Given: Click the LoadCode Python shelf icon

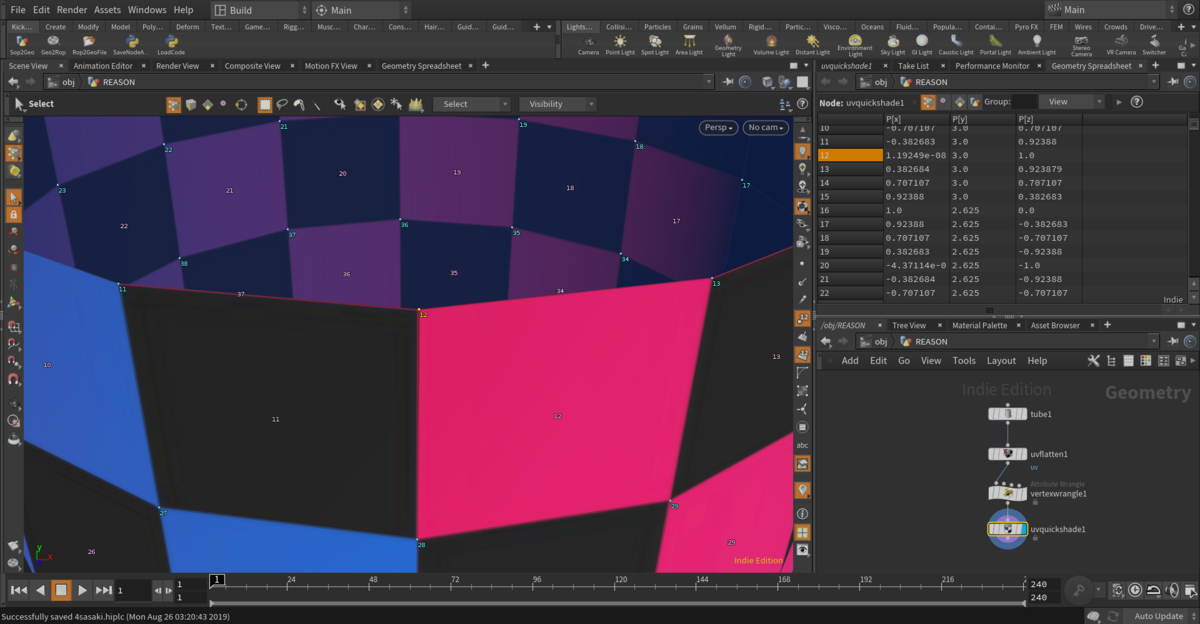Looking at the screenshot, I should [x=171, y=44].
